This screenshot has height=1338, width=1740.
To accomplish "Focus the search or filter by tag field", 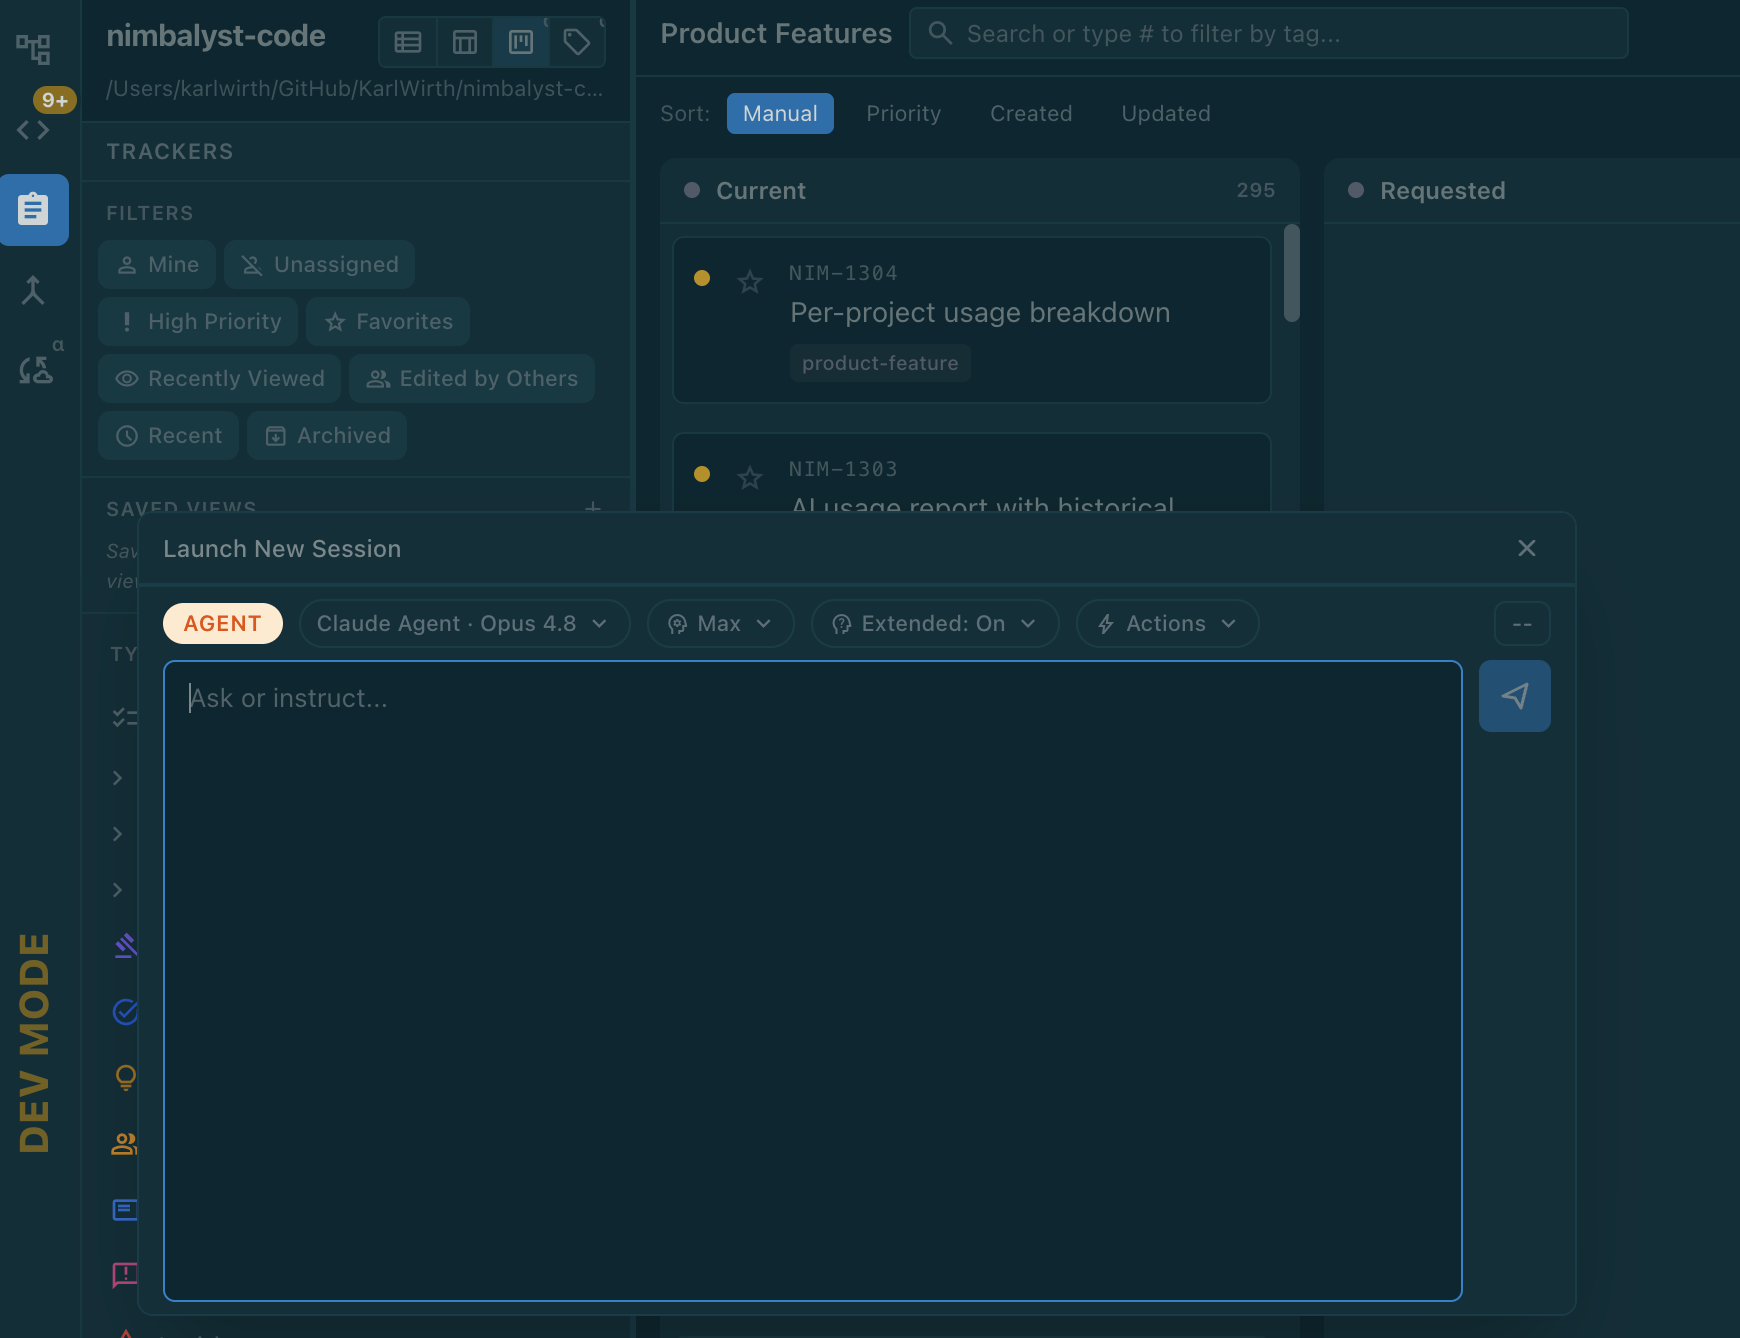I will pyautogui.click(x=1269, y=33).
